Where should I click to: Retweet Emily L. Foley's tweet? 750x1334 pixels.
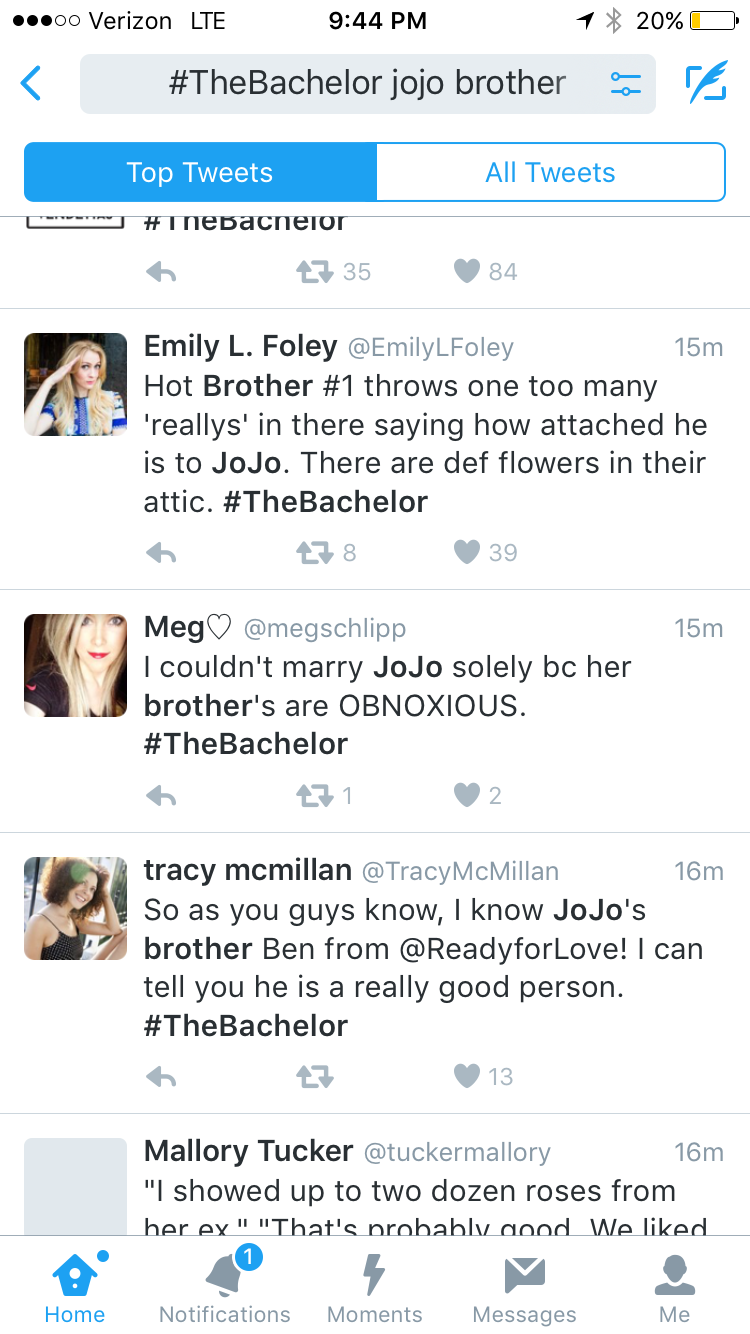click(x=313, y=553)
